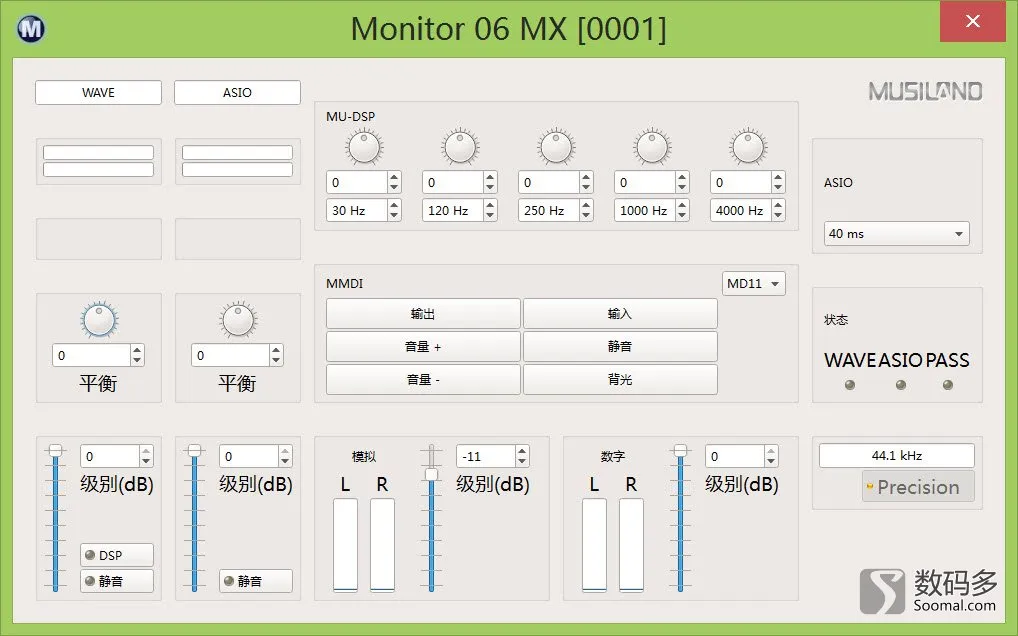This screenshot has height=636, width=1018.
Task: Focus the 1000 Hz frequency field
Action: click(x=645, y=210)
